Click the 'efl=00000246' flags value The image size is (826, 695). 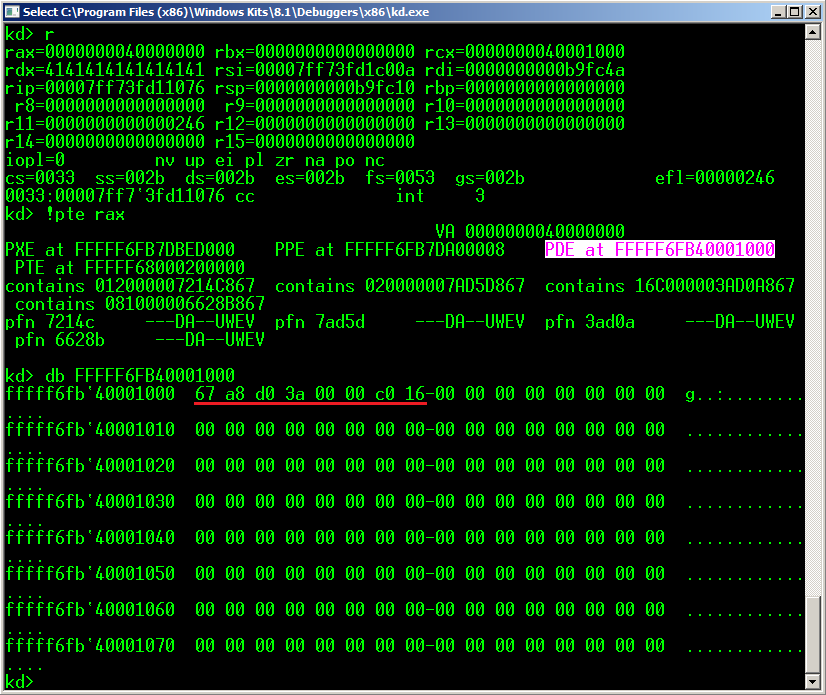(x=715, y=178)
